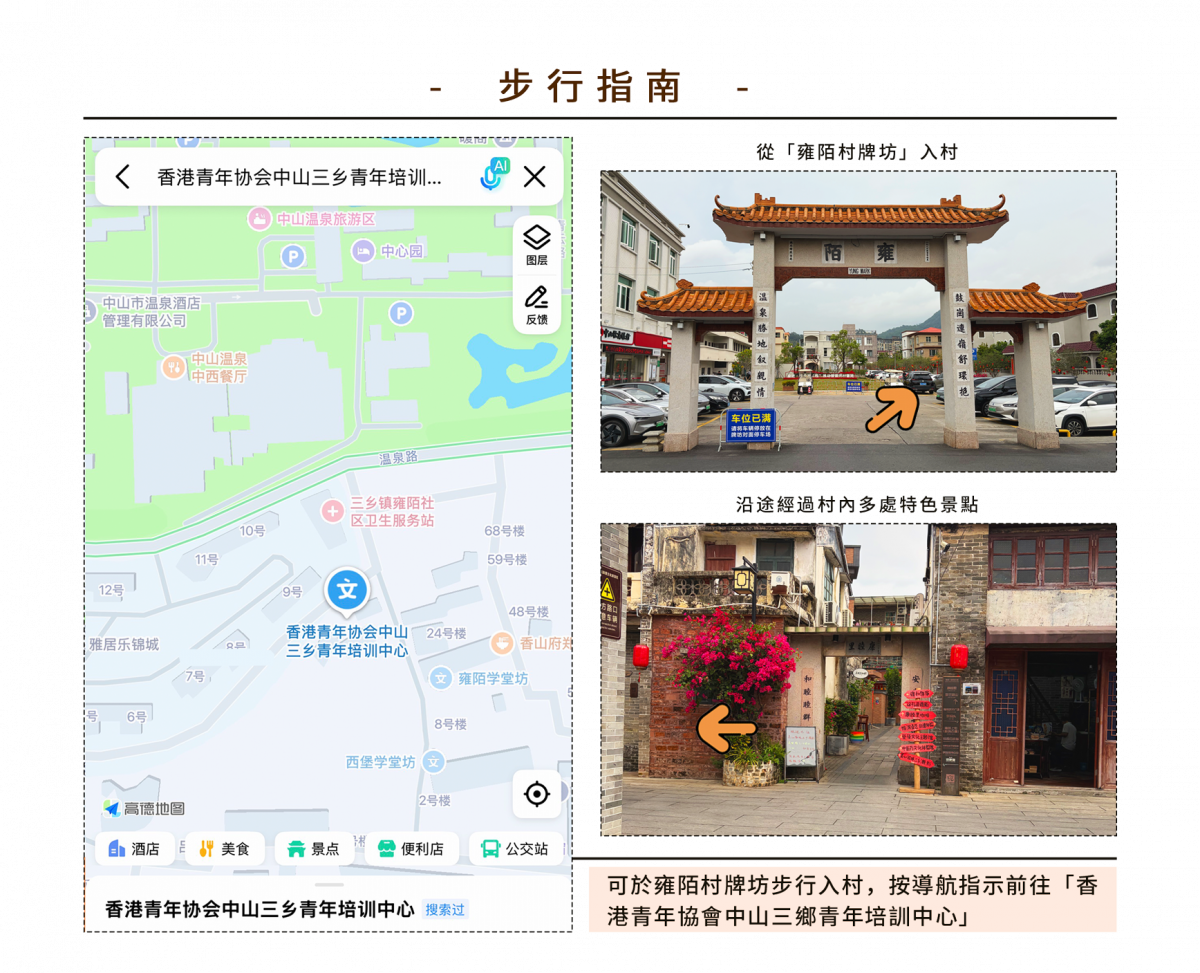The width and height of the screenshot is (1200, 973).
Task: Tap the 景点 category chip
Action: (314, 849)
